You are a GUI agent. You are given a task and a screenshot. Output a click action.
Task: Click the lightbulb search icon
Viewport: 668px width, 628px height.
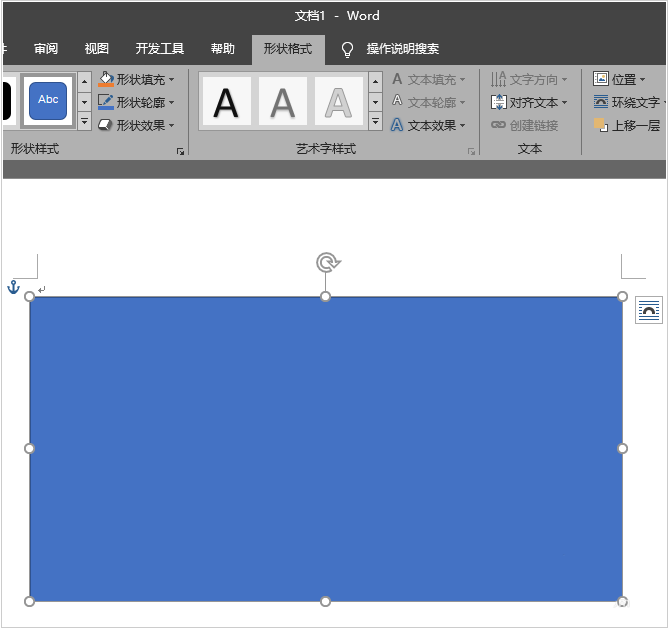(347, 50)
